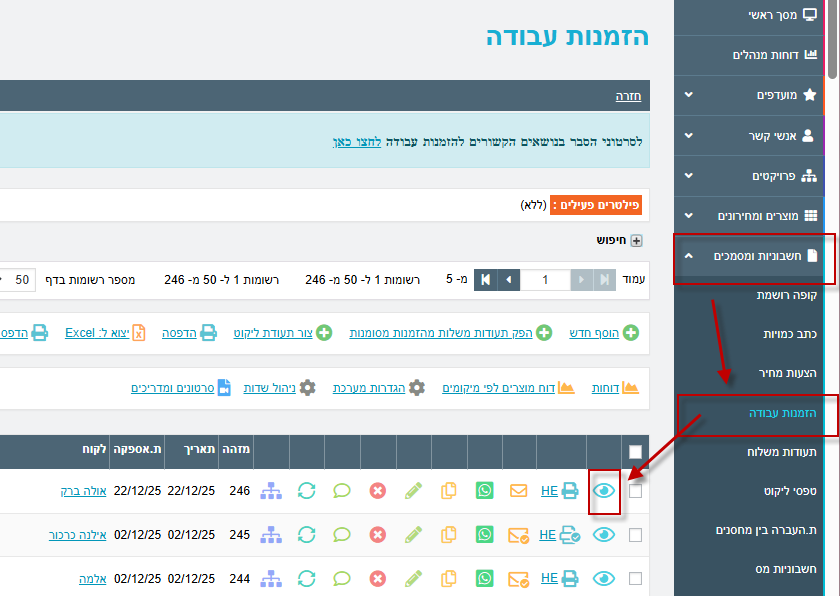Click the green refresh arrows icon for order 245

[x=306, y=535]
